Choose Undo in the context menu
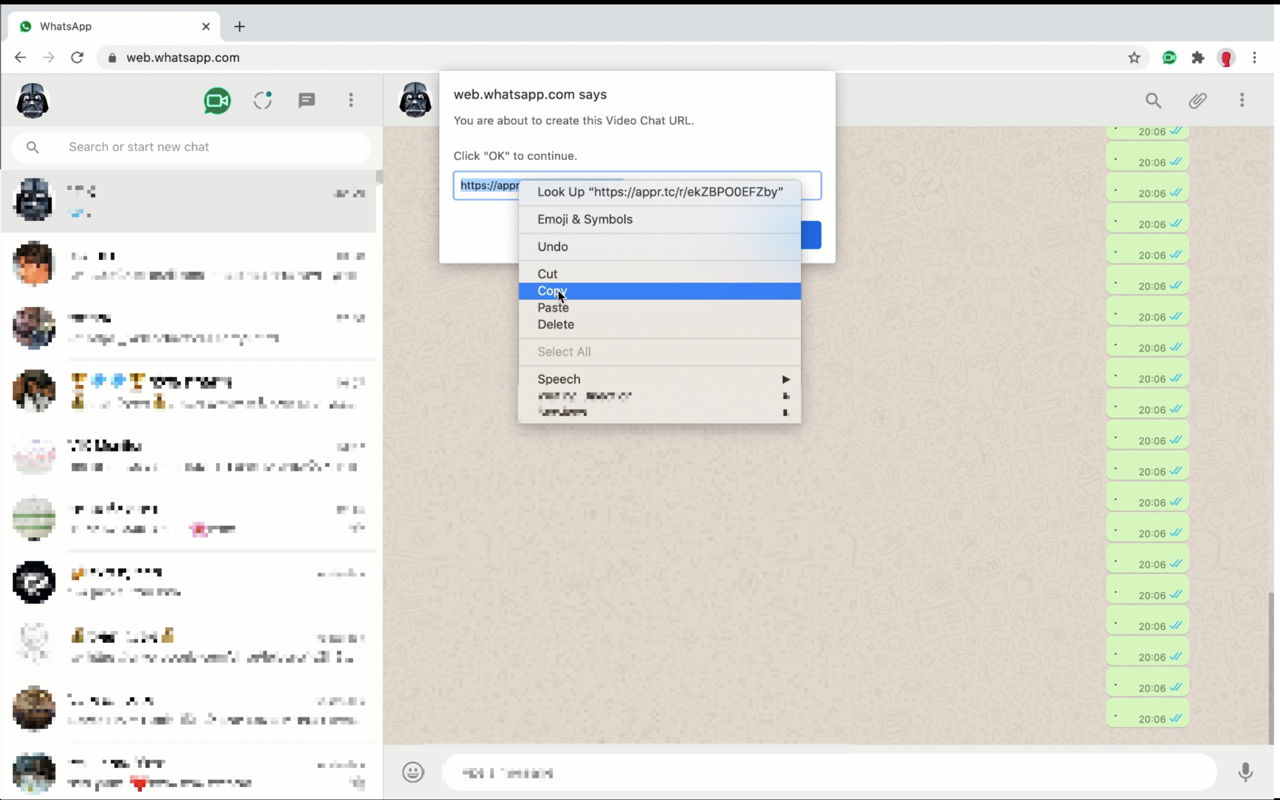 (660, 246)
